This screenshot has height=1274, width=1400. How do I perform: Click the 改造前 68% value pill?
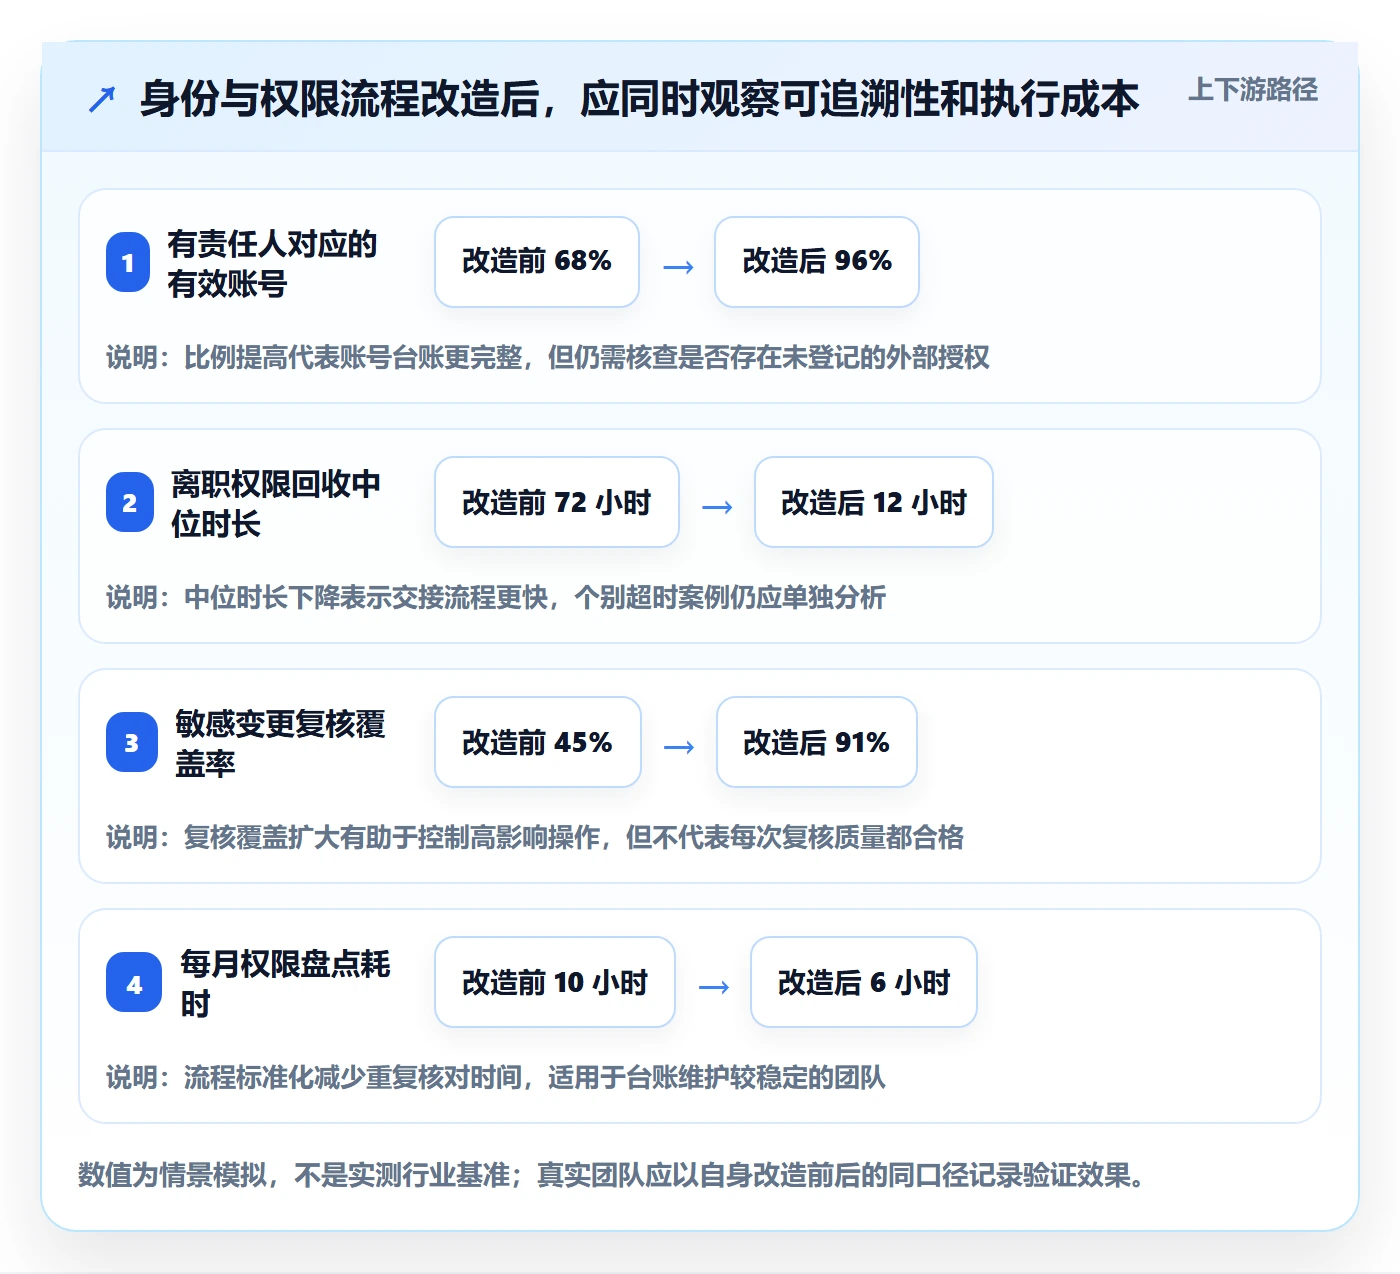coord(537,262)
